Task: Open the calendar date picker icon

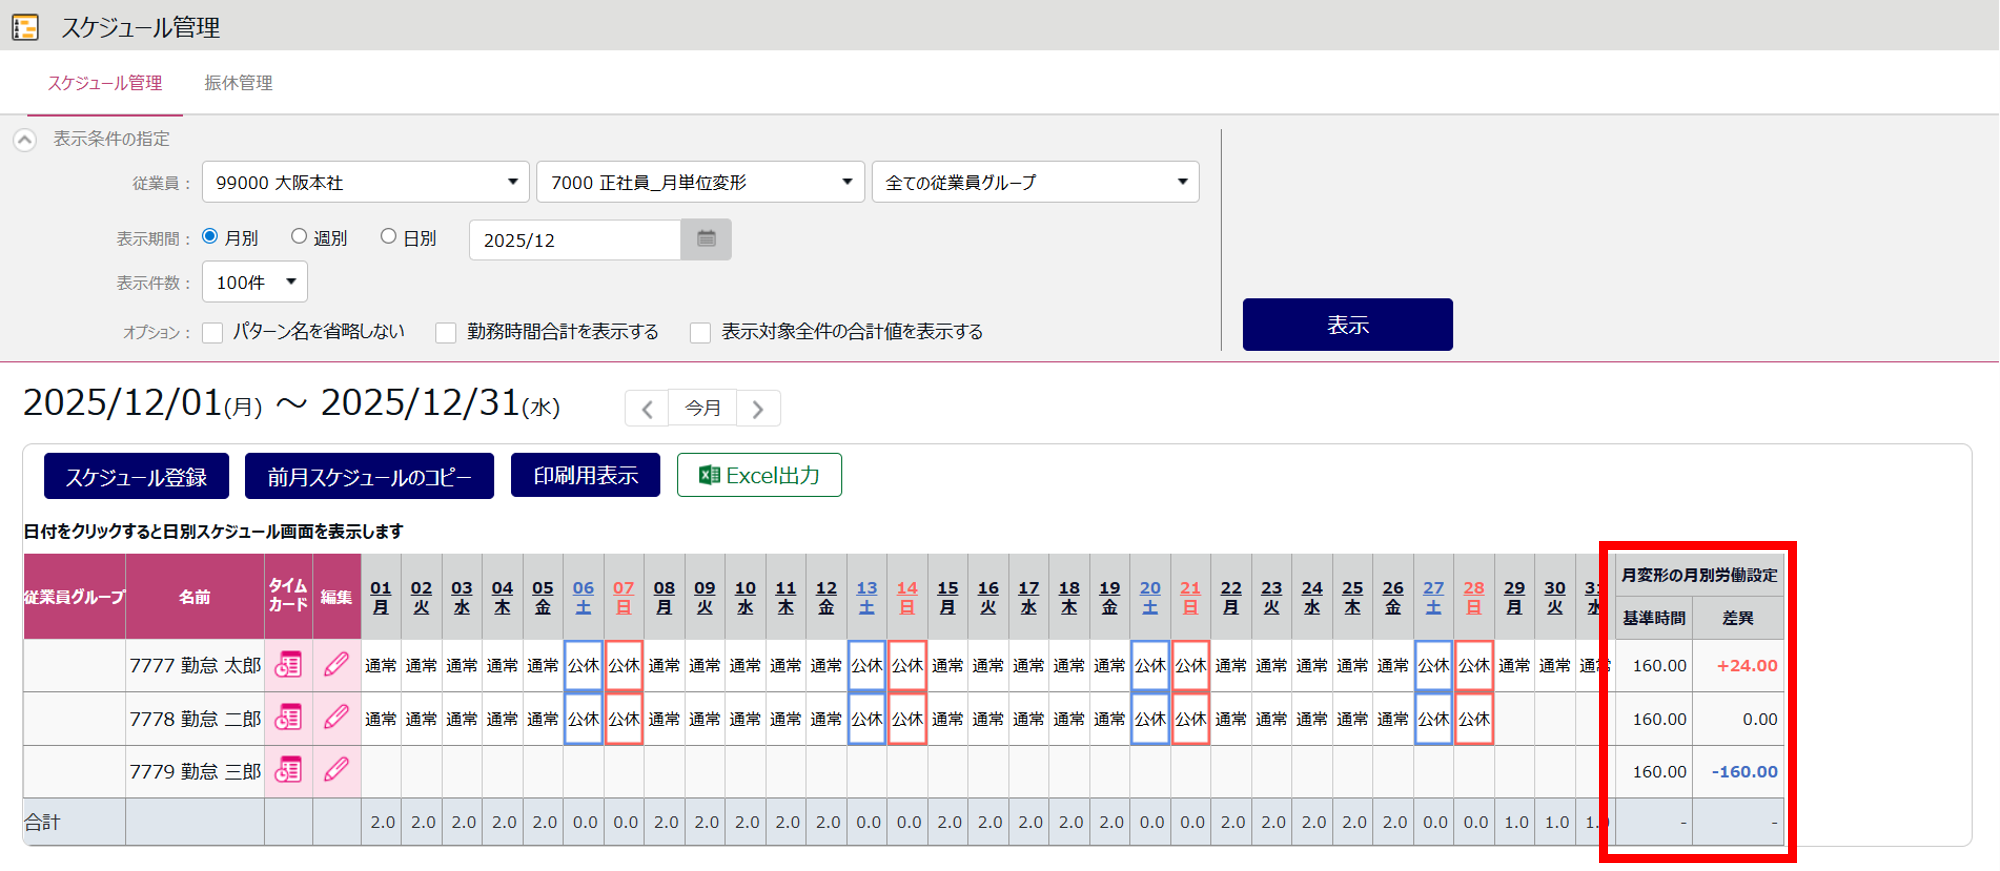Action: click(706, 239)
